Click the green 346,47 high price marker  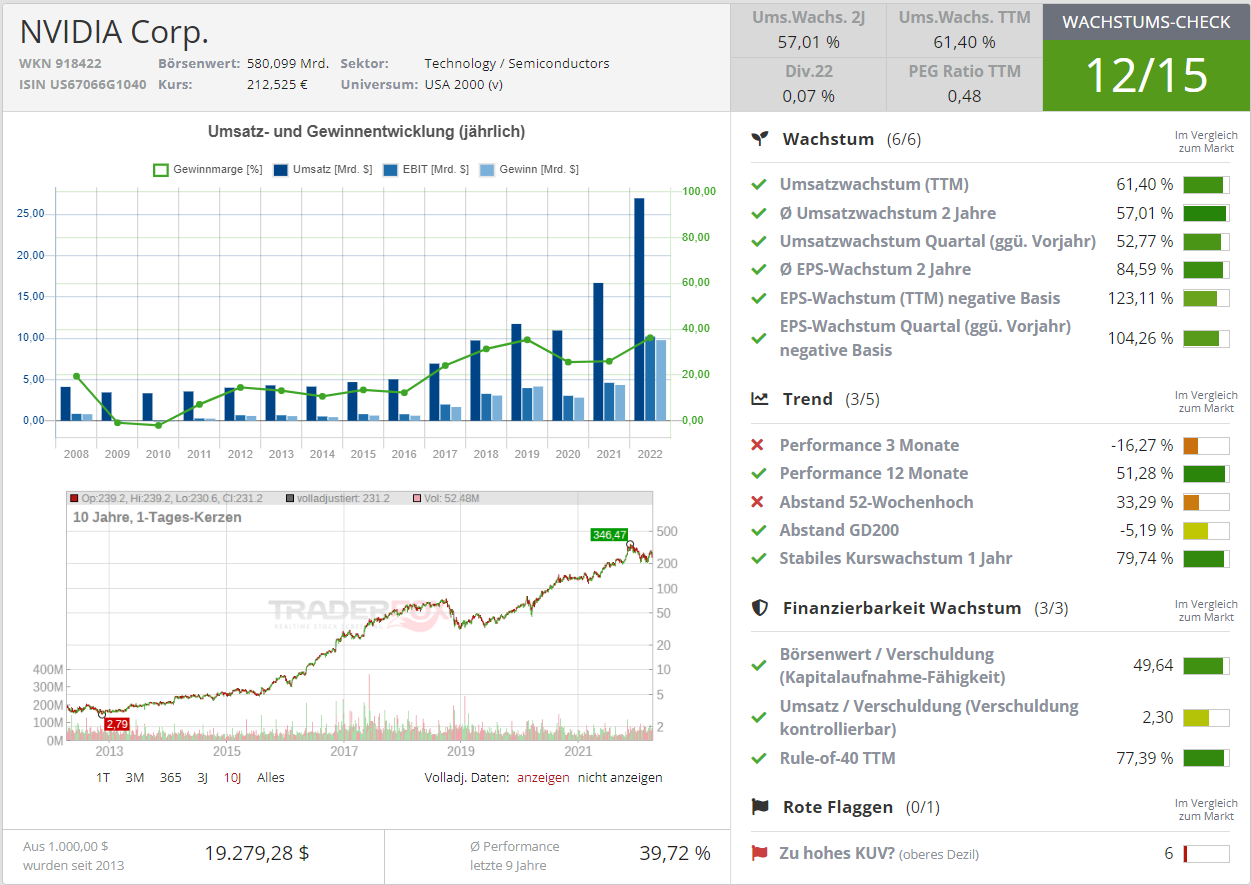609,535
